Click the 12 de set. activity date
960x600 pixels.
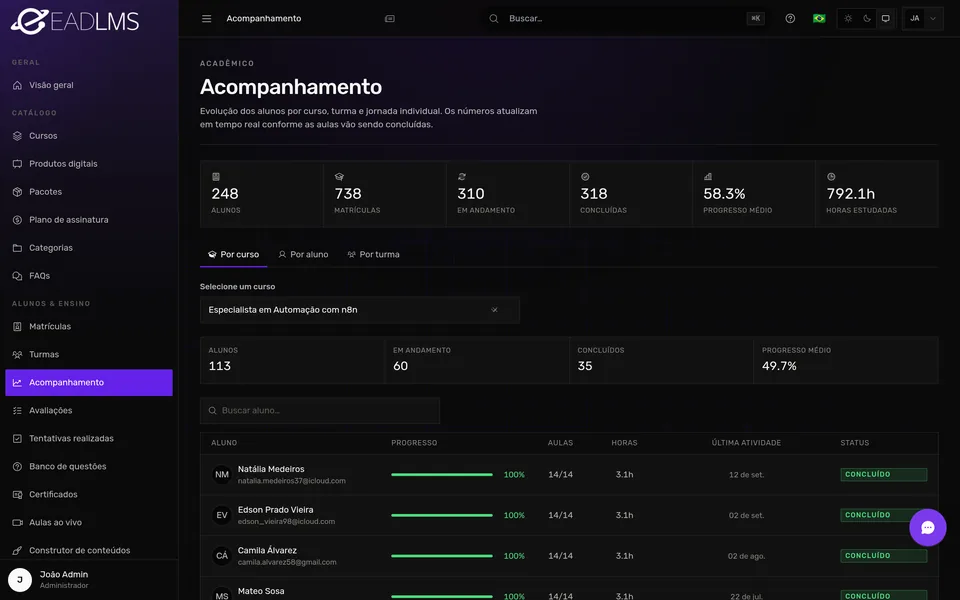(x=746, y=474)
